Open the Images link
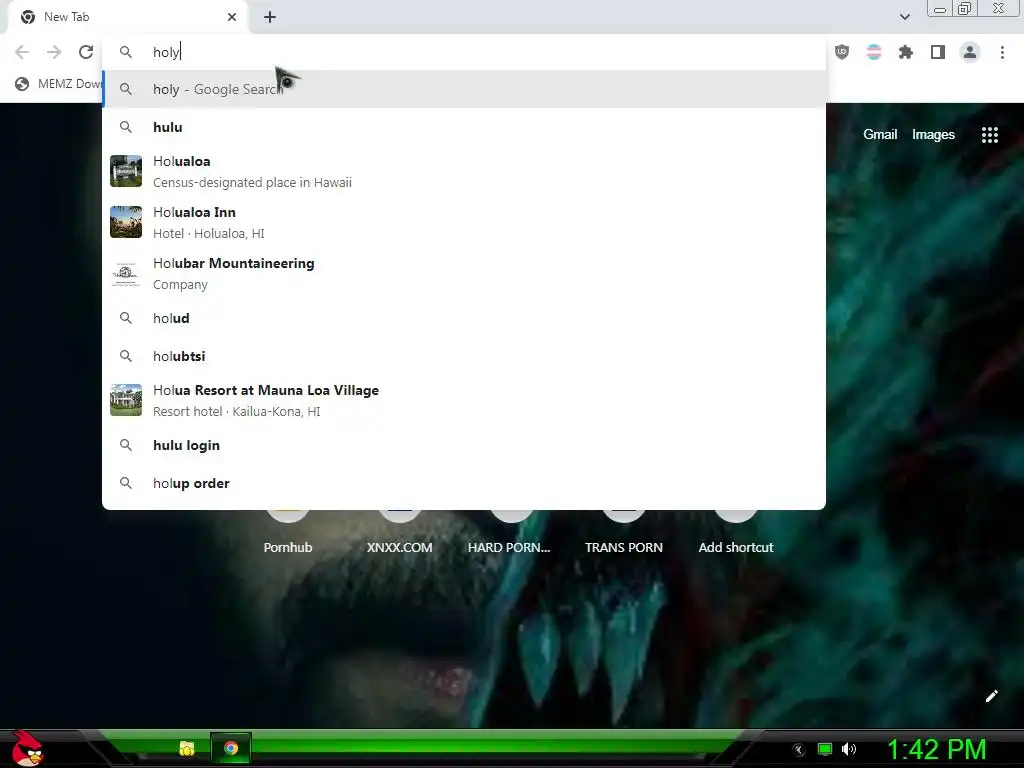The image size is (1024, 768). (933, 135)
